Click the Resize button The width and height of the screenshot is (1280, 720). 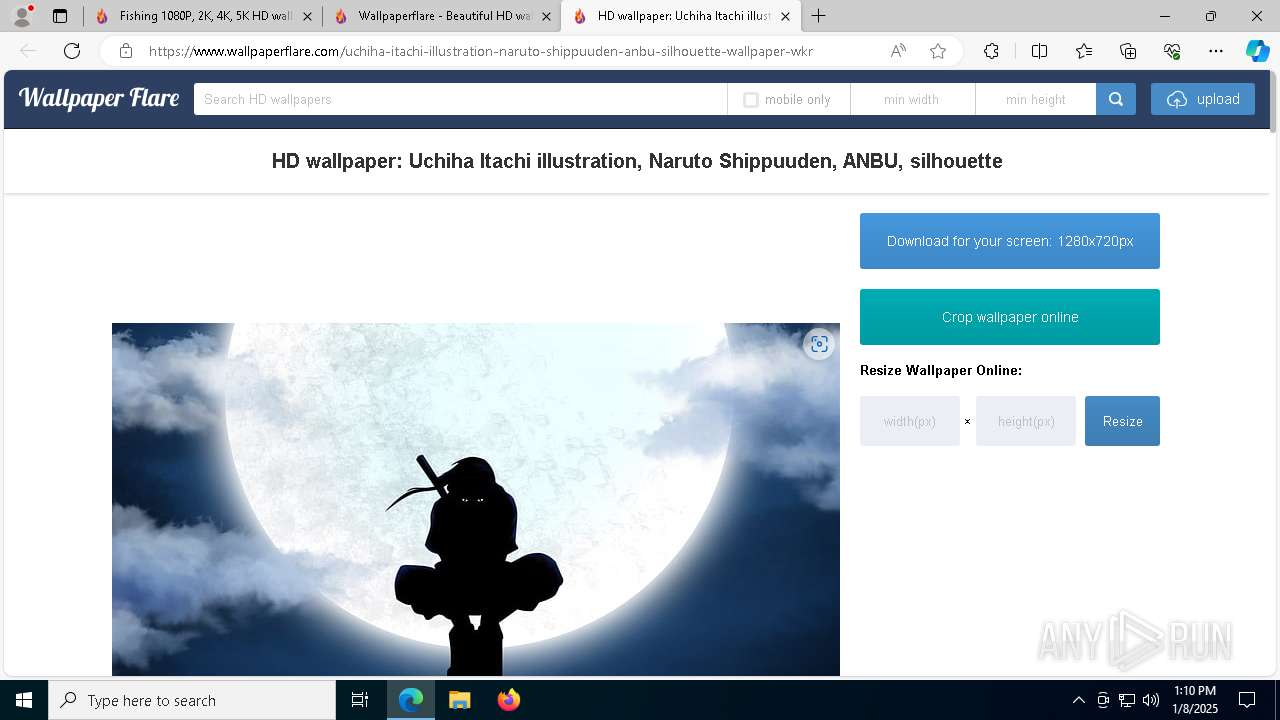[x=1122, y=421]
